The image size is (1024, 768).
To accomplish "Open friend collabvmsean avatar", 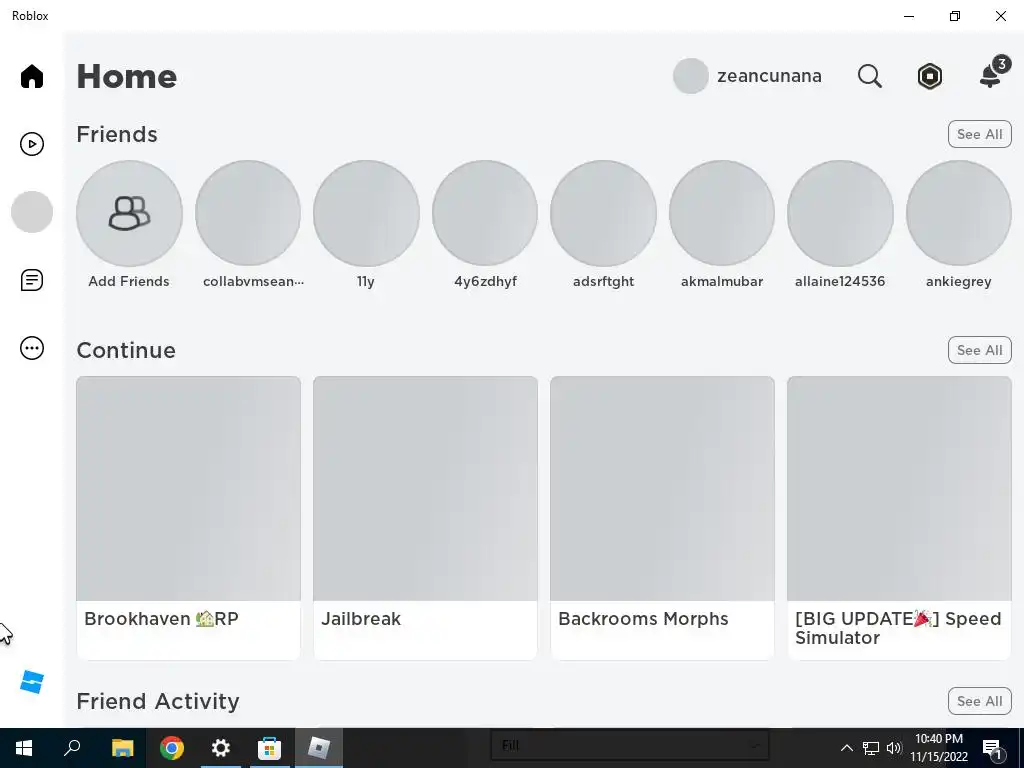I will [248, 213].
